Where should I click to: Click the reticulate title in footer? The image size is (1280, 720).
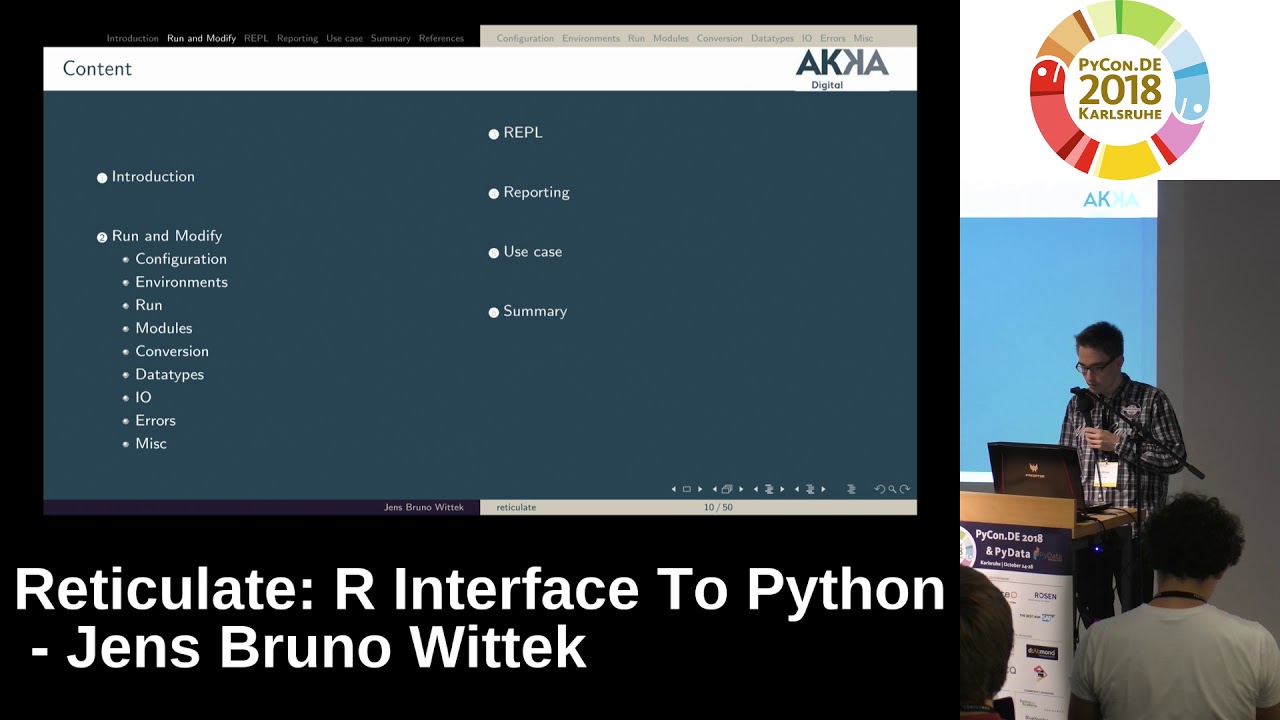pyautogui.click(x=516, y=507)
